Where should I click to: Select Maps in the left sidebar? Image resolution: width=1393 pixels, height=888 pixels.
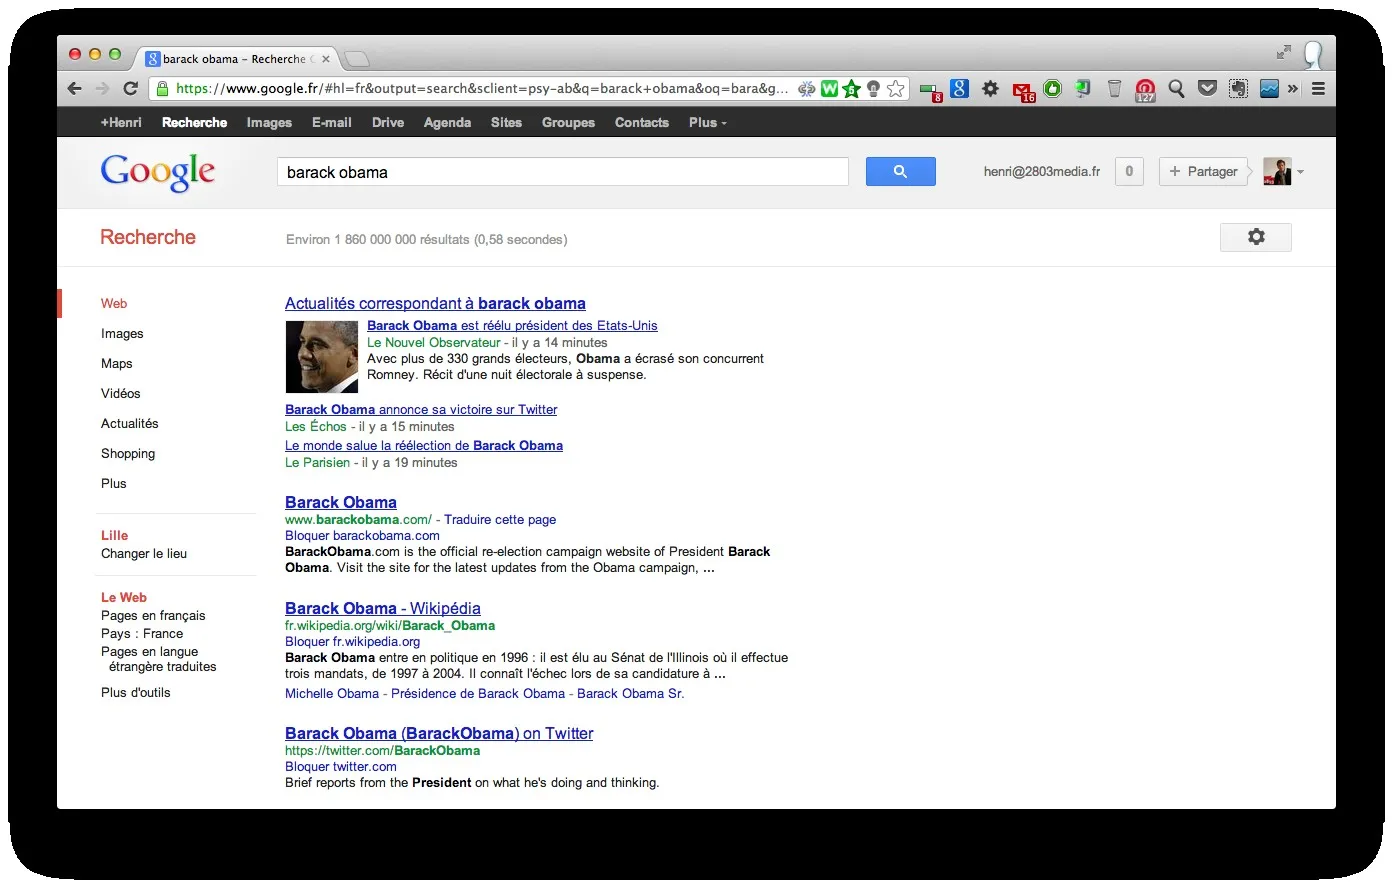pyautogui.click(x=117, y=364)
